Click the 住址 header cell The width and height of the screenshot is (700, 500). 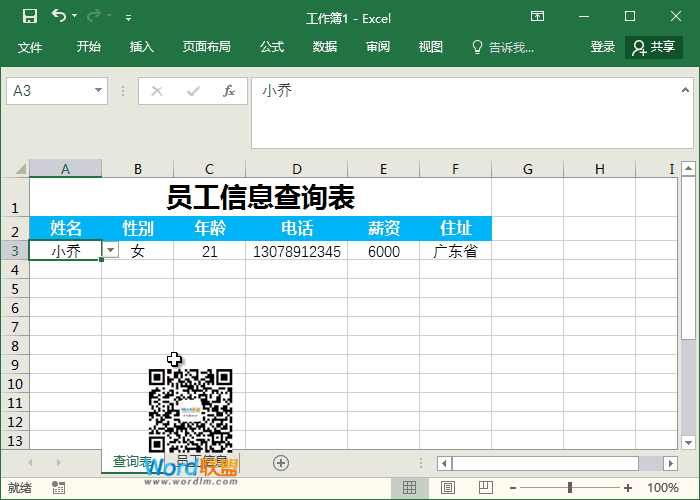(455, 228)
